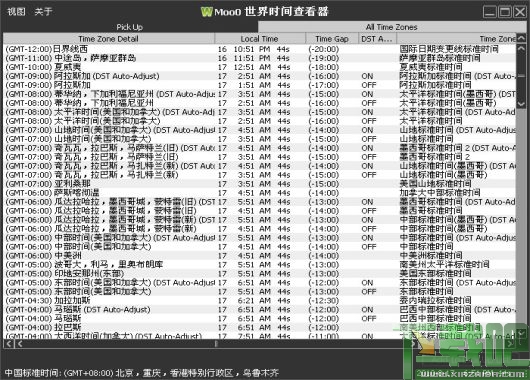Viewport: 530px width, 380px height.
Task: Click the 11:51 PM local time cell
Action: 261,58
